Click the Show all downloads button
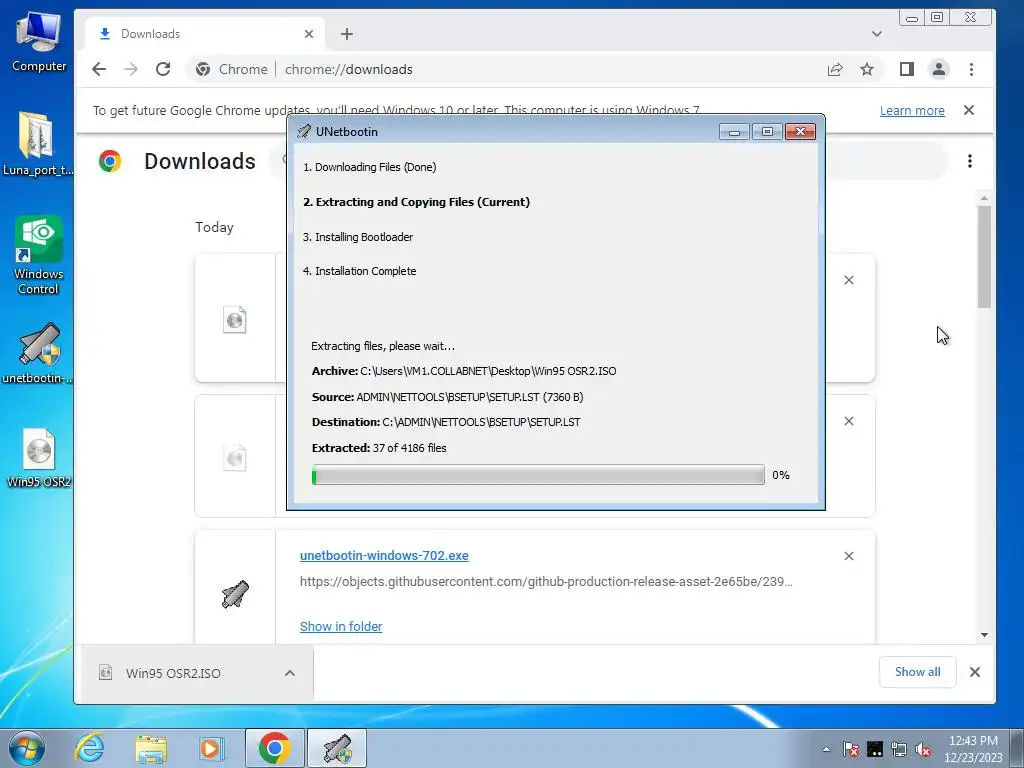 918,672
